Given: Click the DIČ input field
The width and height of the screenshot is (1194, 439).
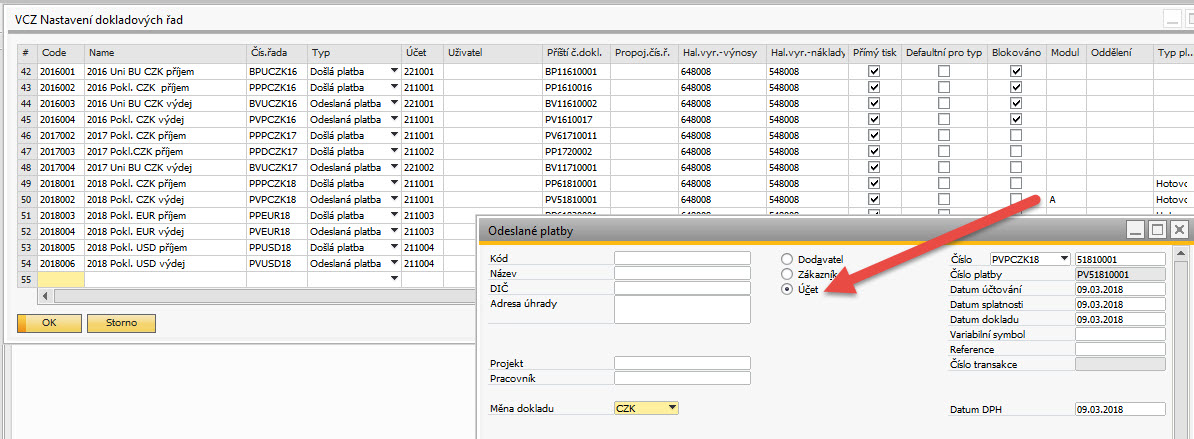Looking at the screenshot, I should pyautogui.click(x=682, y=288).
